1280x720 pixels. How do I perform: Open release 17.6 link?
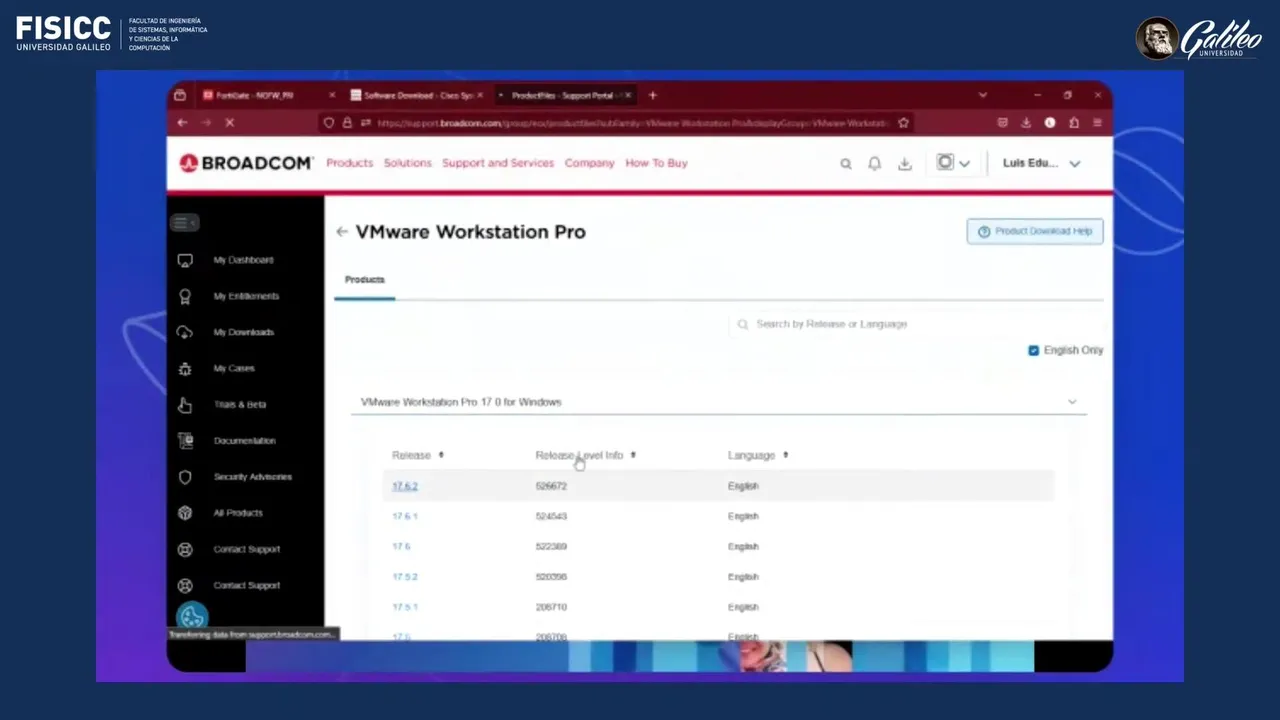point(401,547)
